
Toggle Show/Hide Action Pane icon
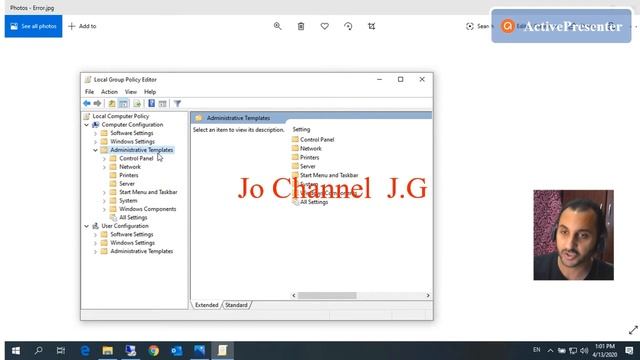(162, 104)
